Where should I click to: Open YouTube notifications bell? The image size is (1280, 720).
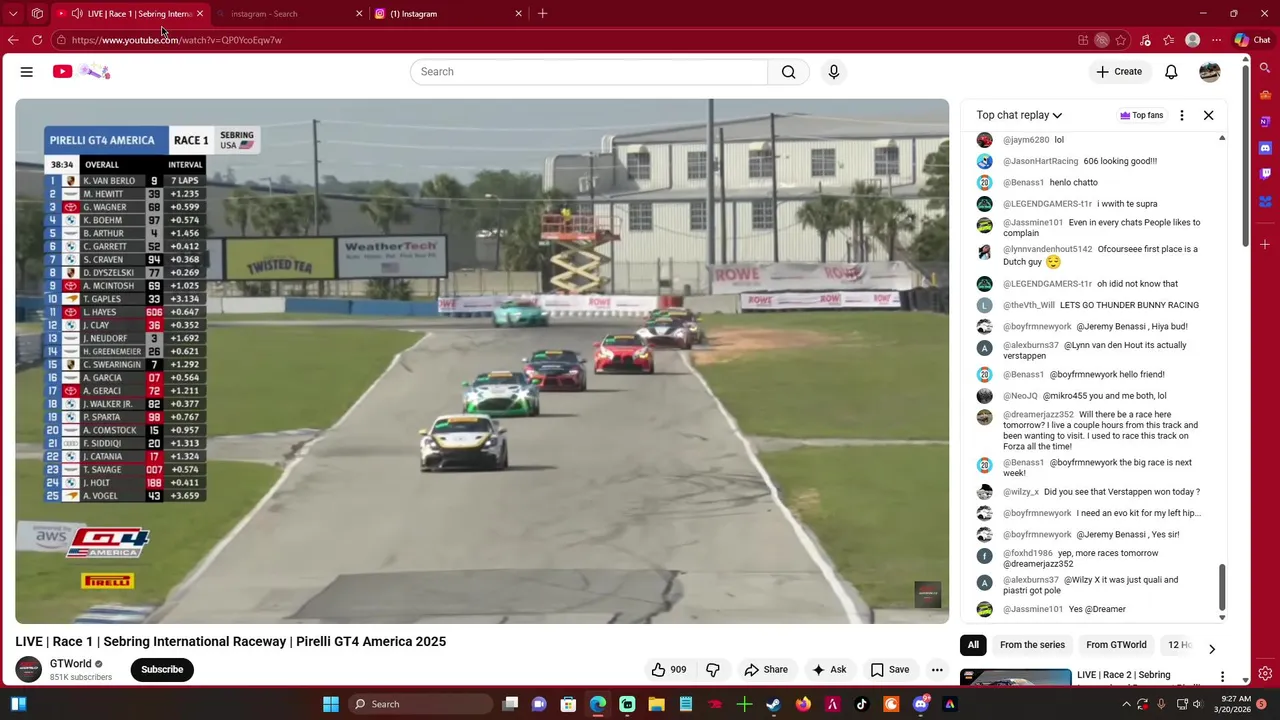(x=1171, y=72)
